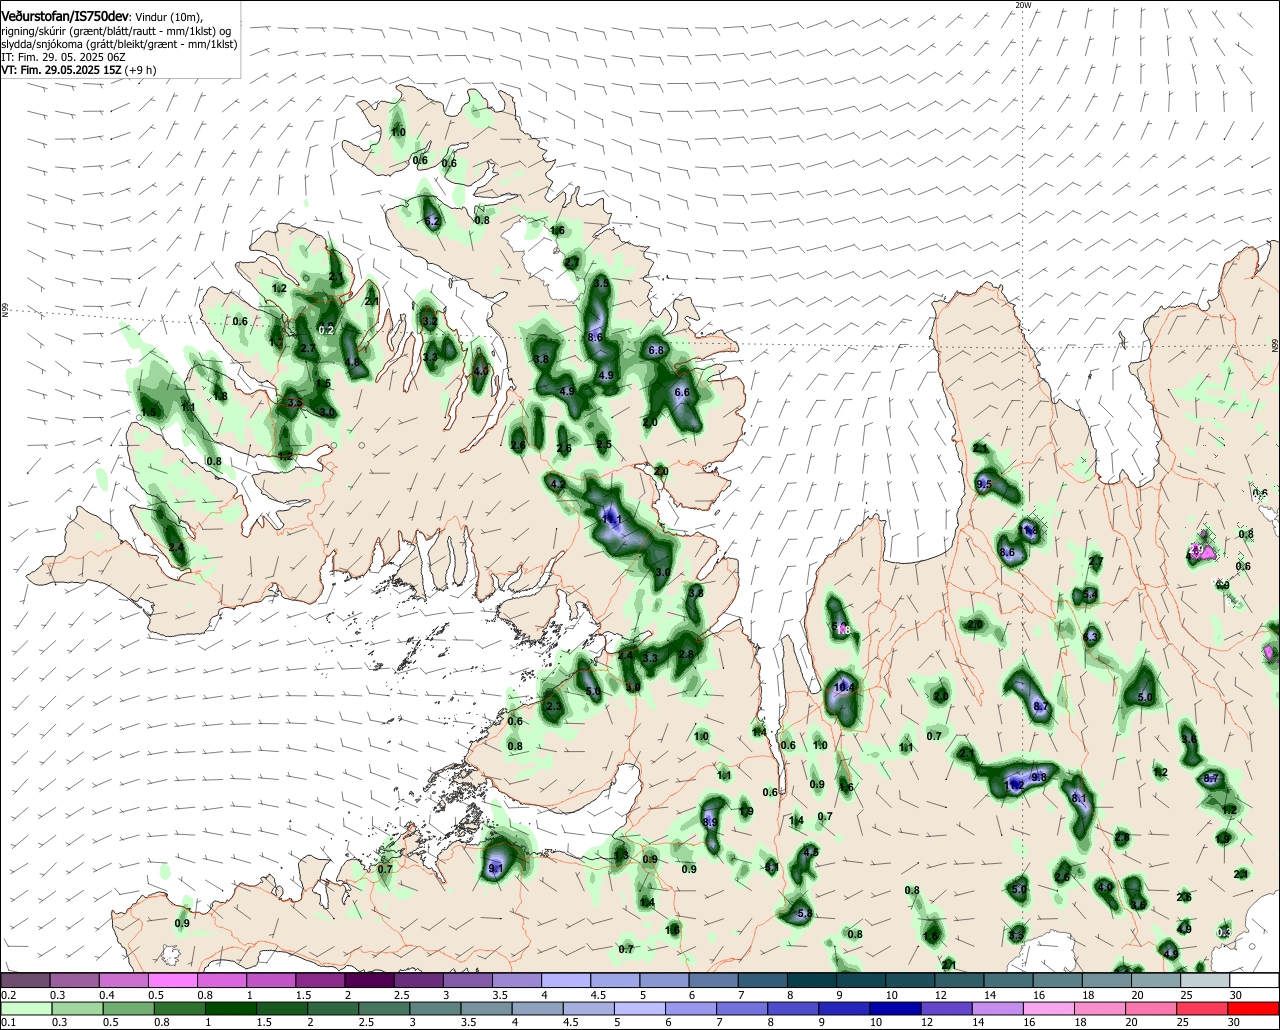
Task: Click the pale mint swatch above the 0.1 label
Action: 26,1008
